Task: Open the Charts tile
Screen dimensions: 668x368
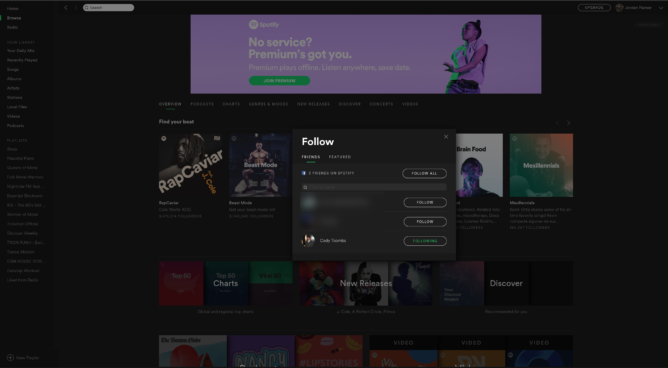Action: point(226,283)
